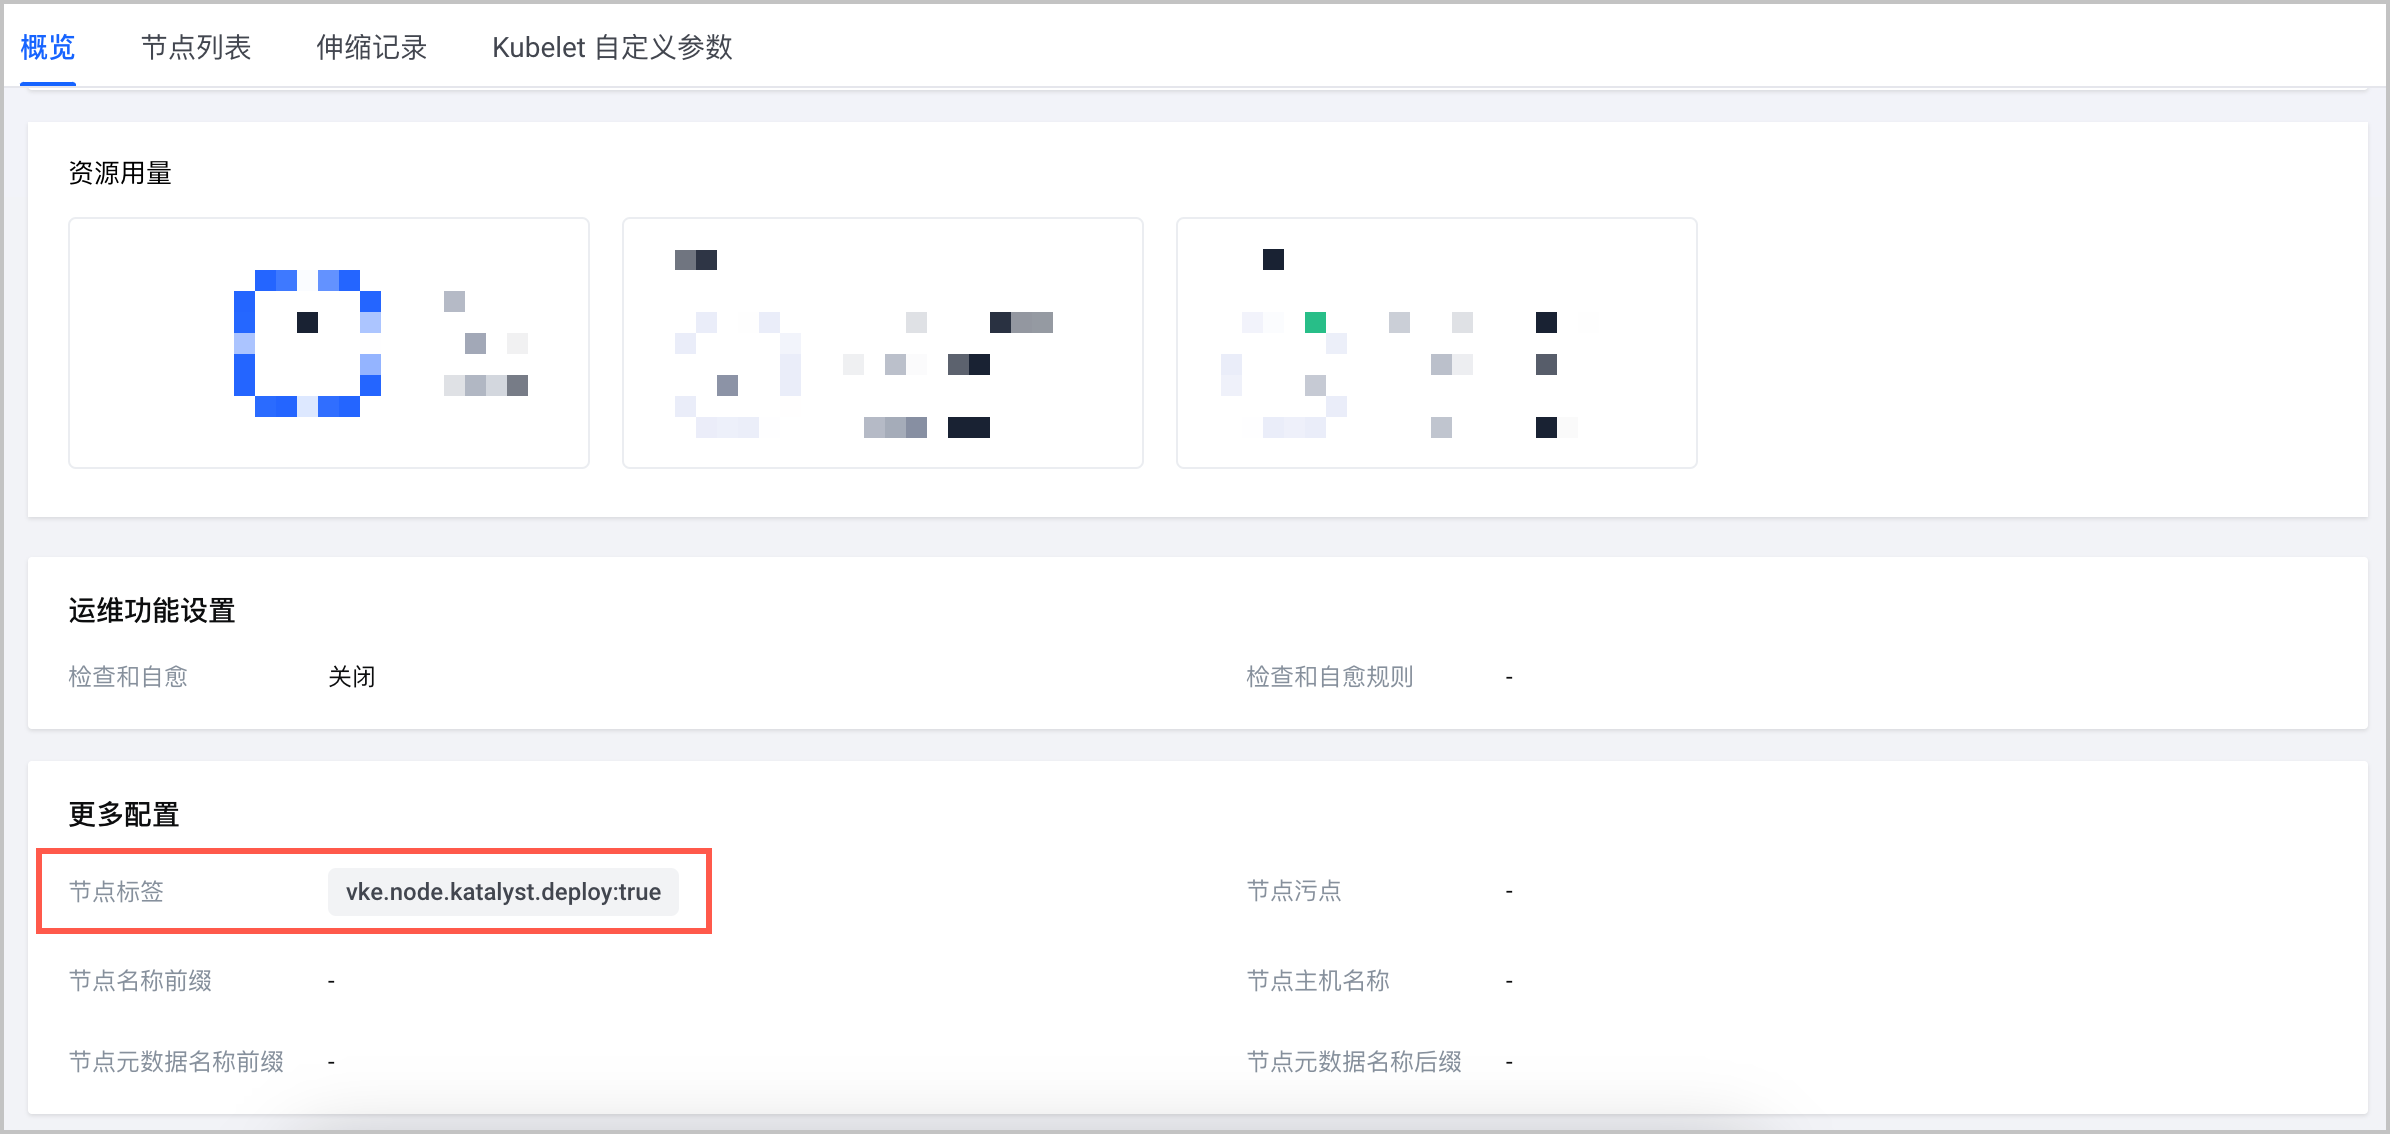Click the 节点污点 field label
Viewport: 2390px width, 1134px height.
pos(1294,891)
